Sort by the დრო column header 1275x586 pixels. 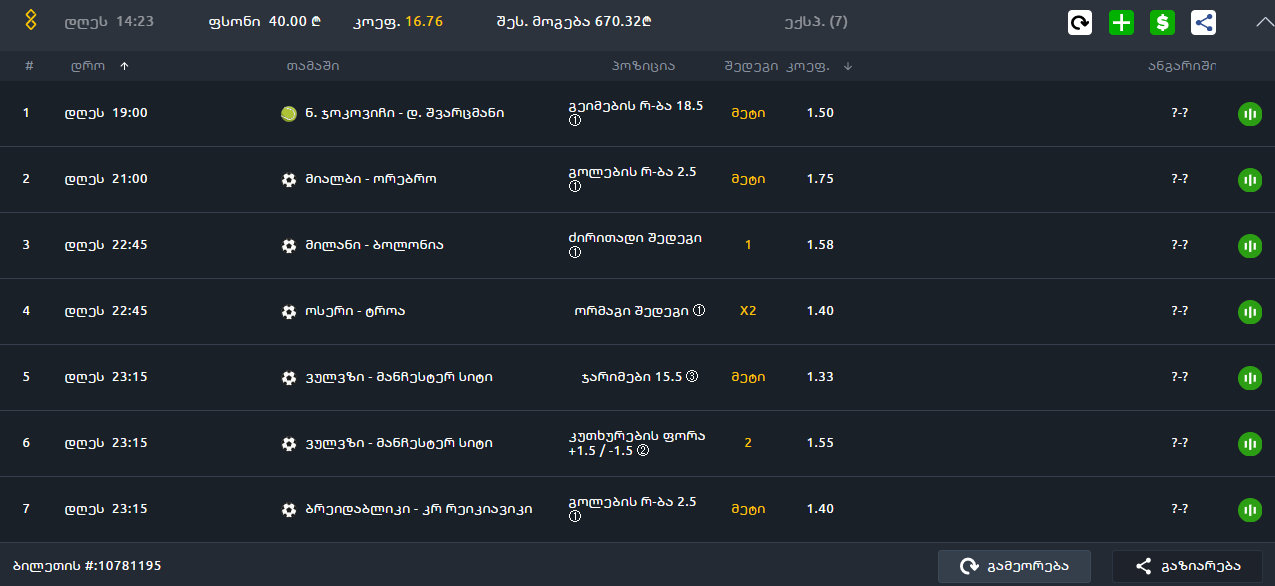click(x=88, y=66)
